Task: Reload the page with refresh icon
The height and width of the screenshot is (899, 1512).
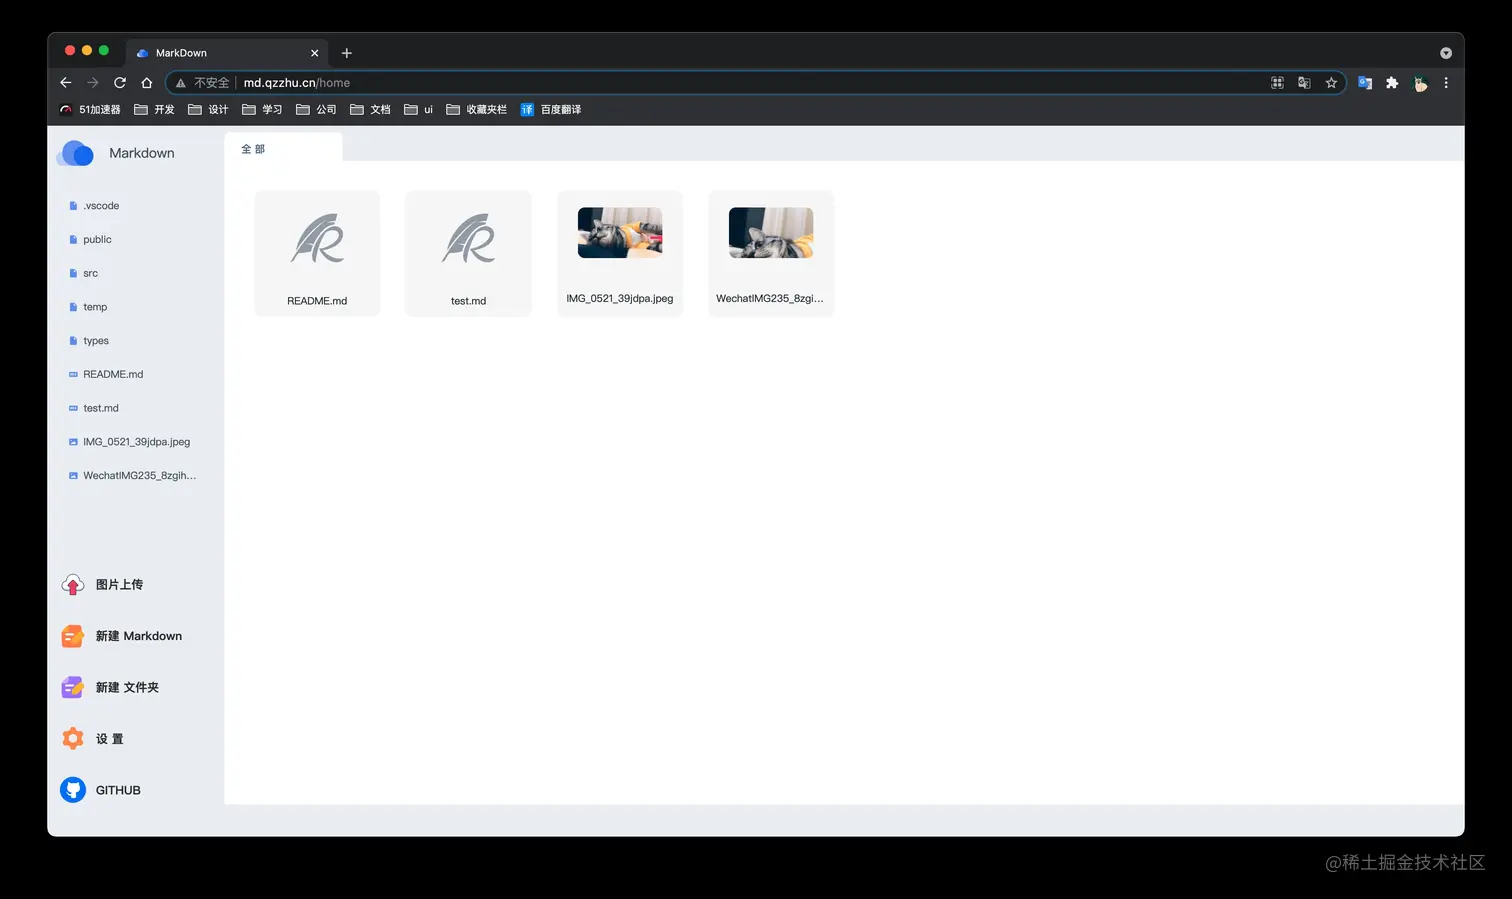Action: (120, 83)
